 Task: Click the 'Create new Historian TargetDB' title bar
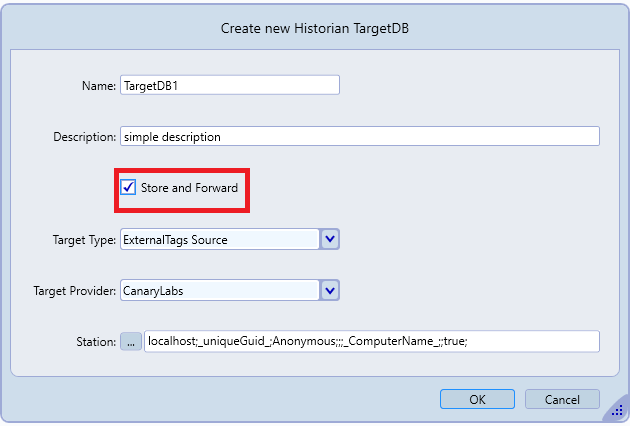[x=315, y=28]
